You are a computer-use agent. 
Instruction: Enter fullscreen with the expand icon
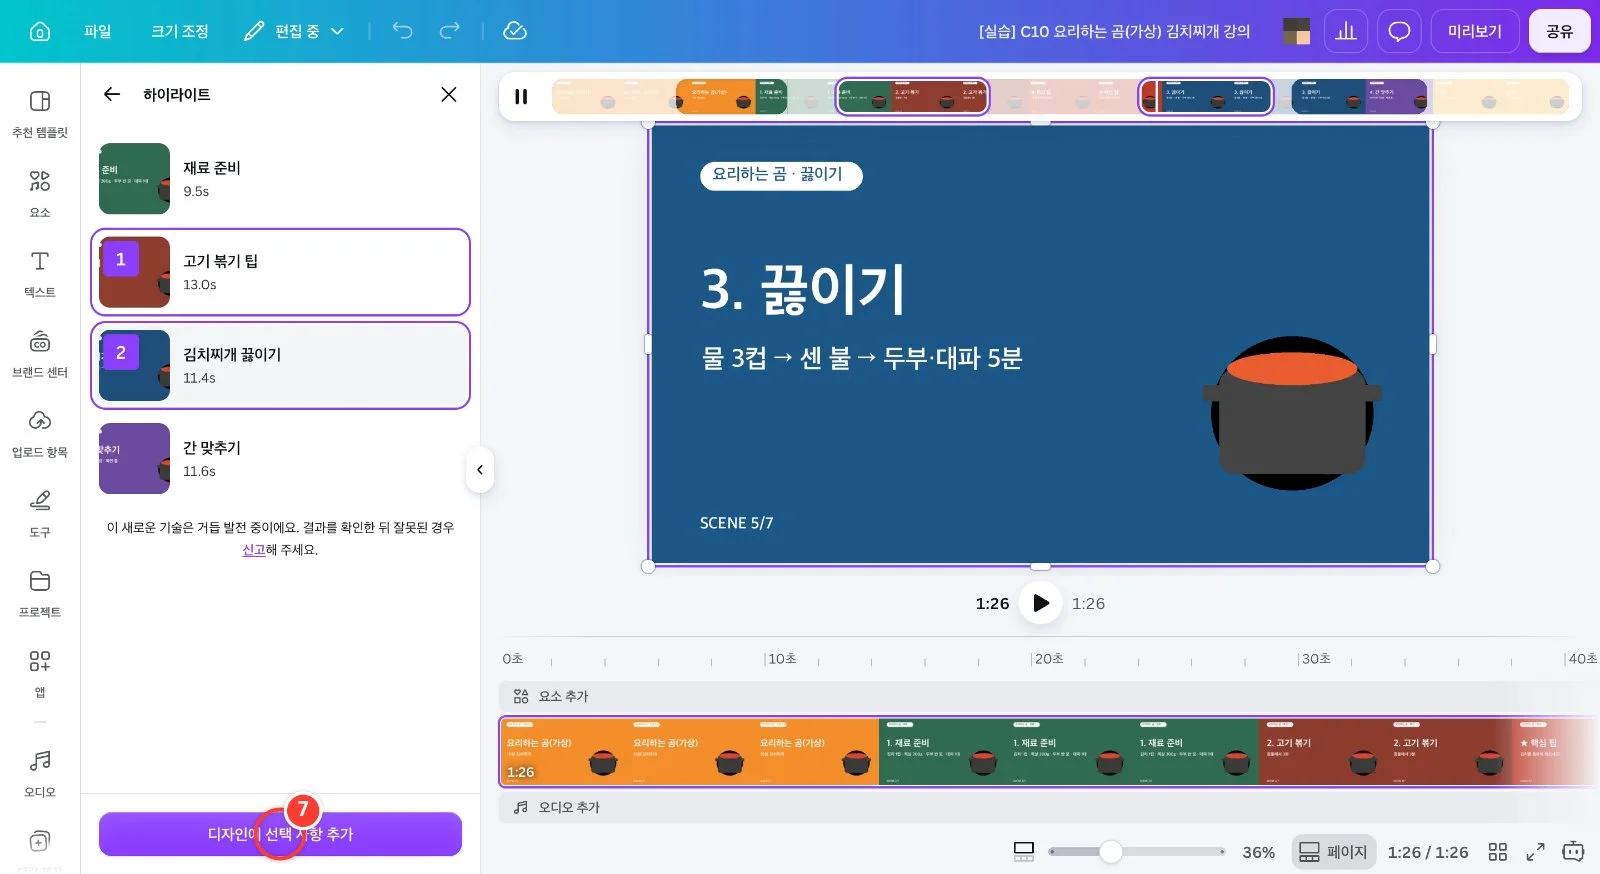coord(1535,852)
